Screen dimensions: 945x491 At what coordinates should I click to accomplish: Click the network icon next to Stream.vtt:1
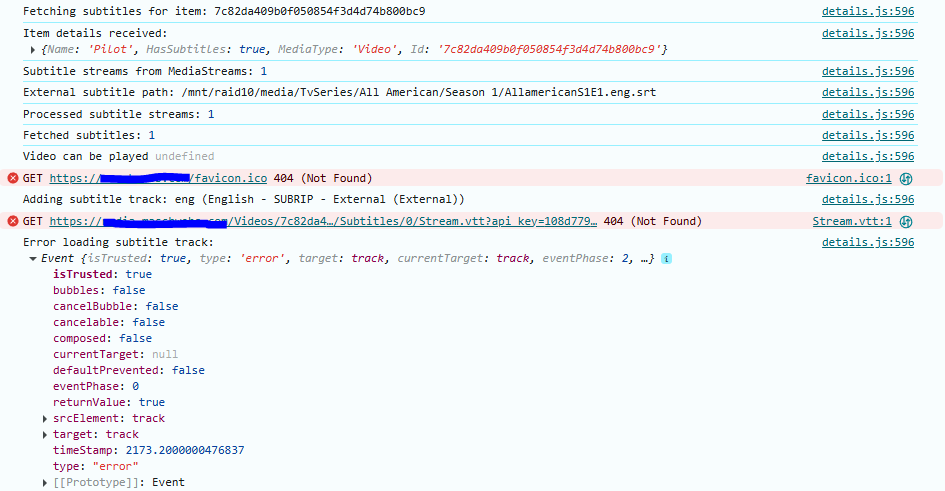(x=906, y=221)
